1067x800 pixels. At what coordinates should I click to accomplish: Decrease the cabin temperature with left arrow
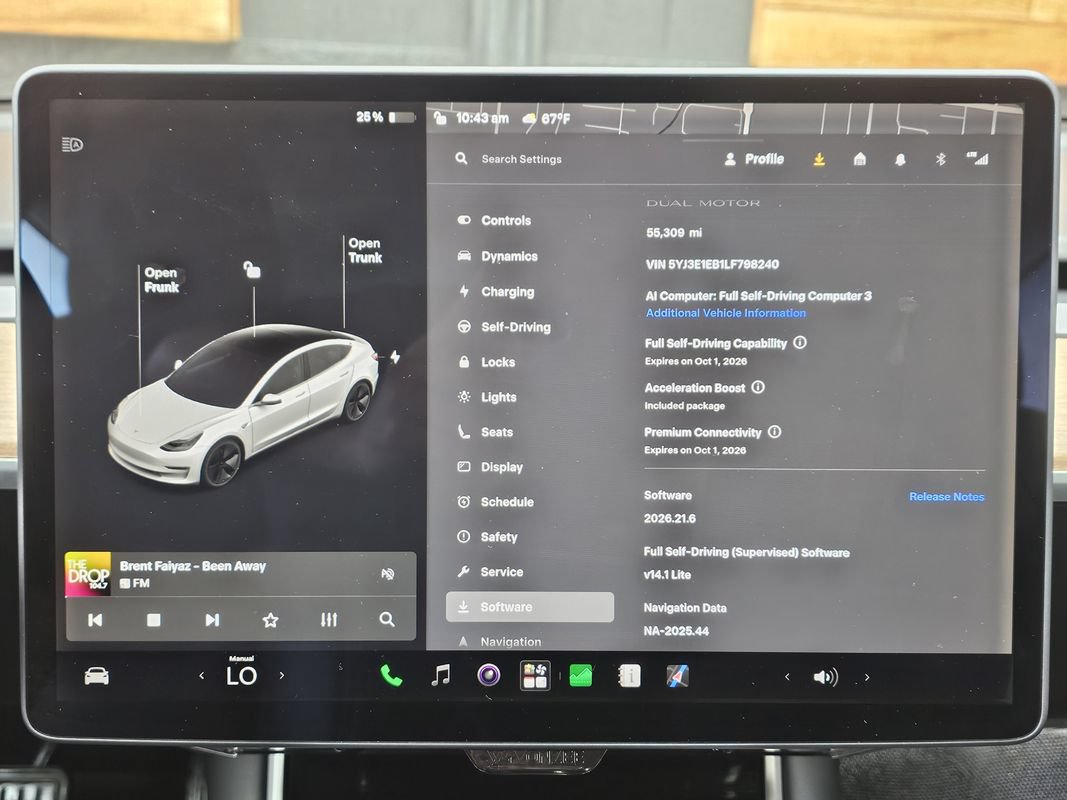click(x=201, y=676)
